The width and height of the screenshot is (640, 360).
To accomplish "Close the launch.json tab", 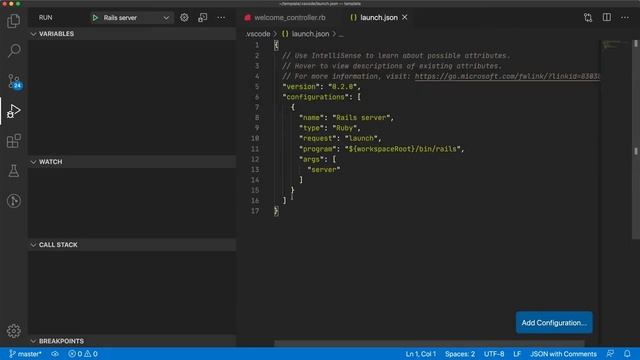I will [404, 18].
